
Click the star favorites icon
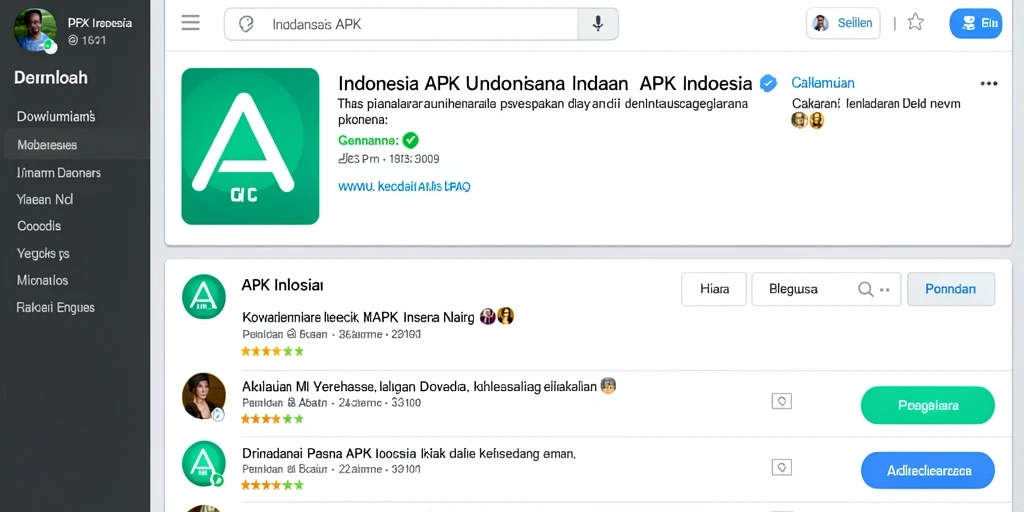click(x=916, y=23)
